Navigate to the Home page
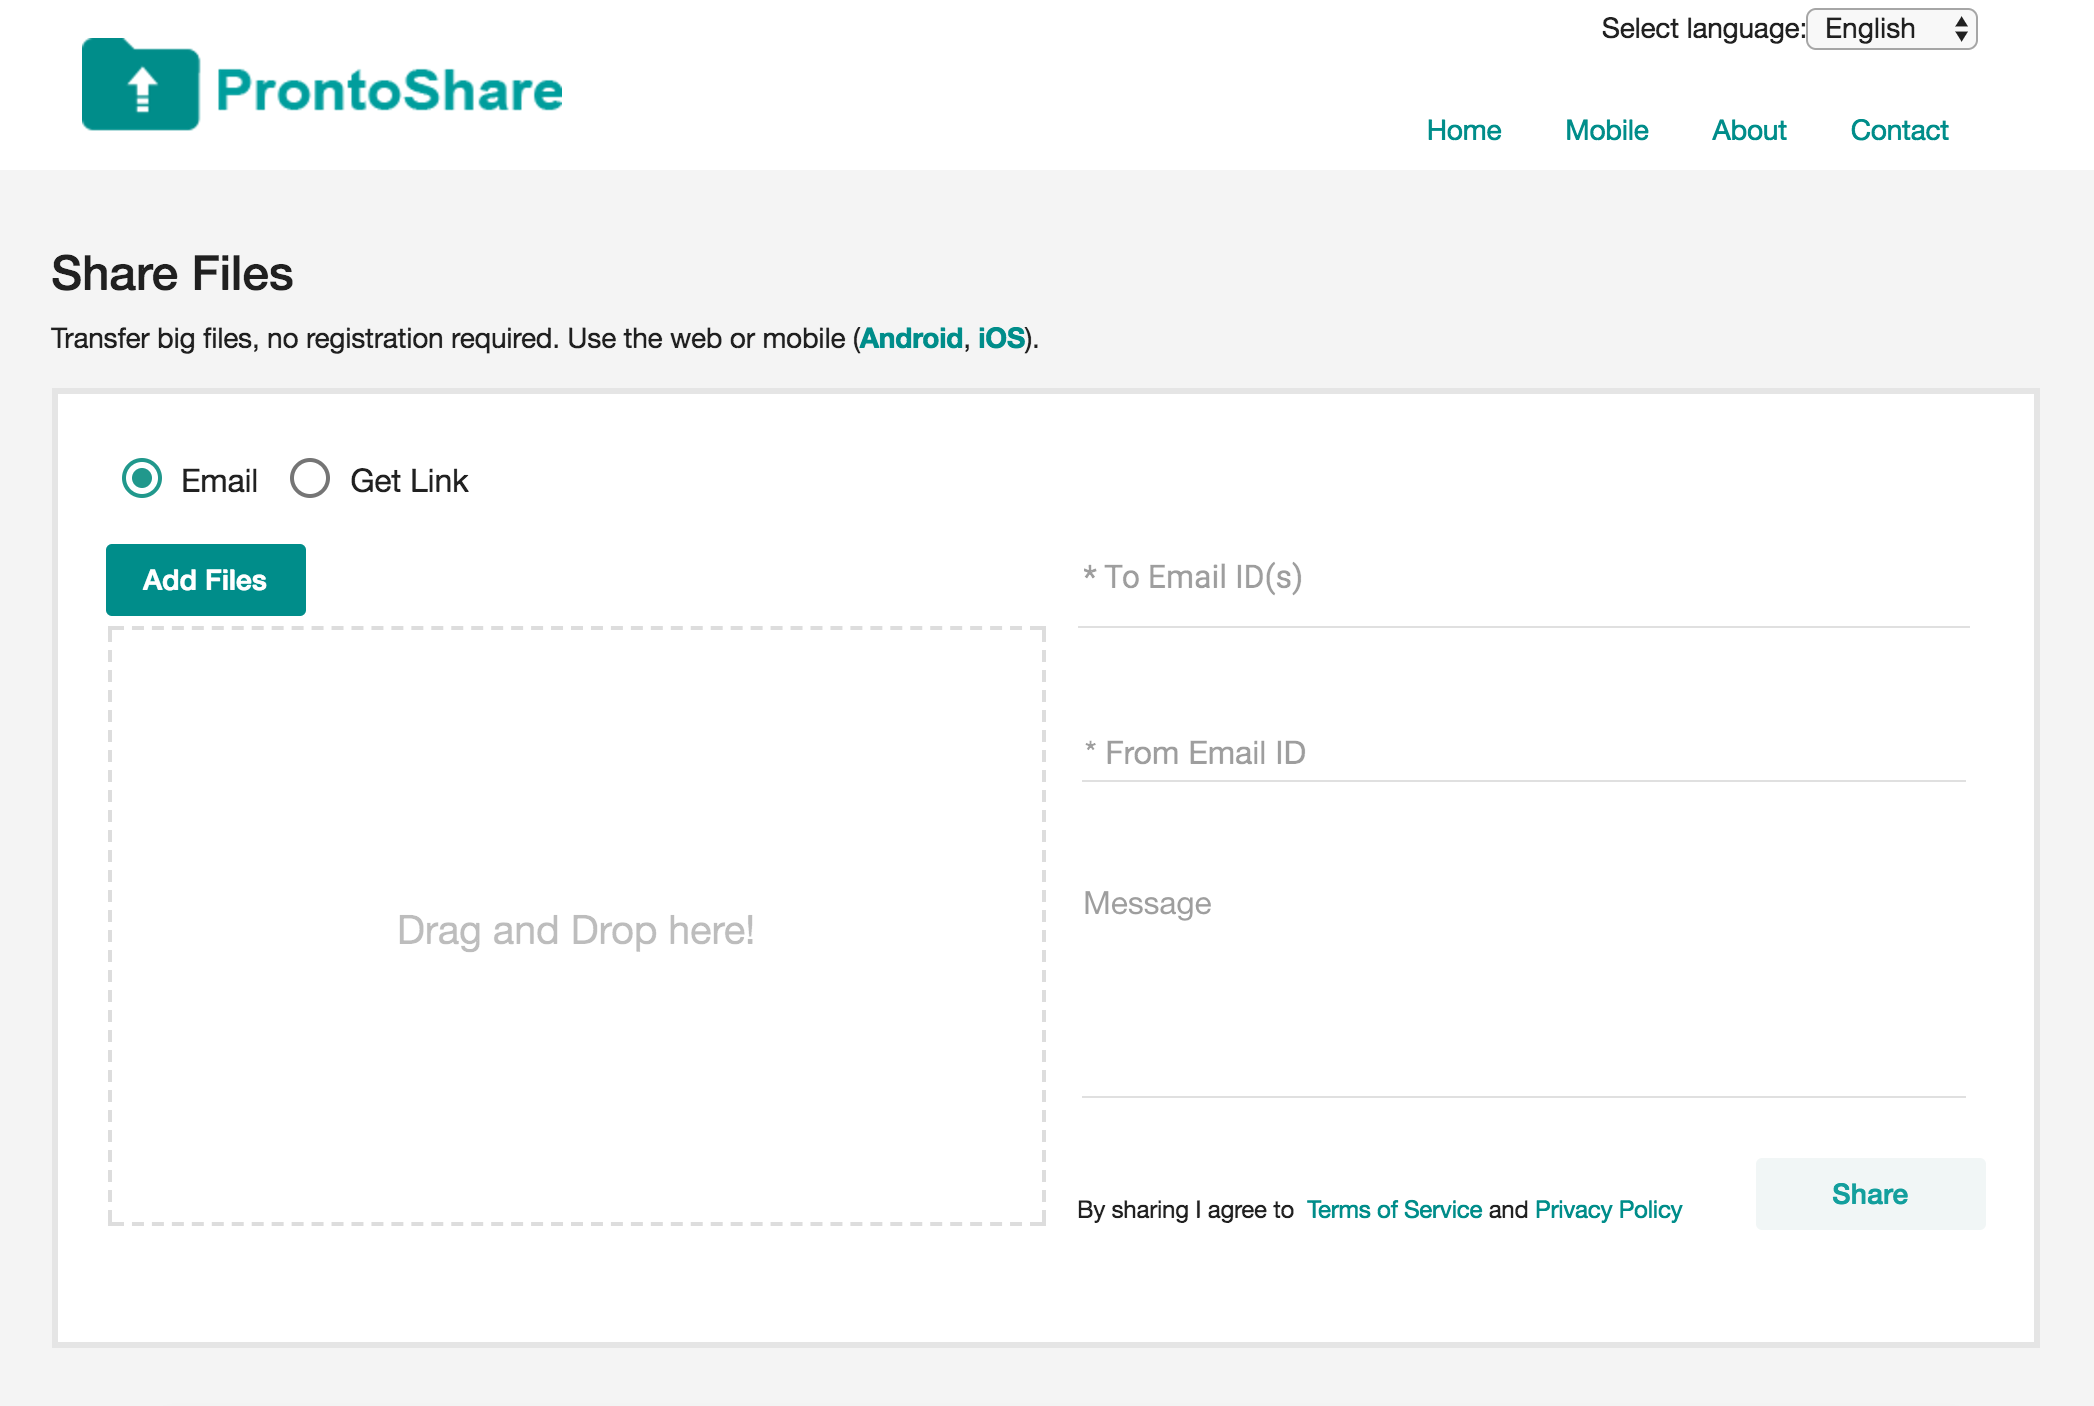 click(x=1464, y=130)
